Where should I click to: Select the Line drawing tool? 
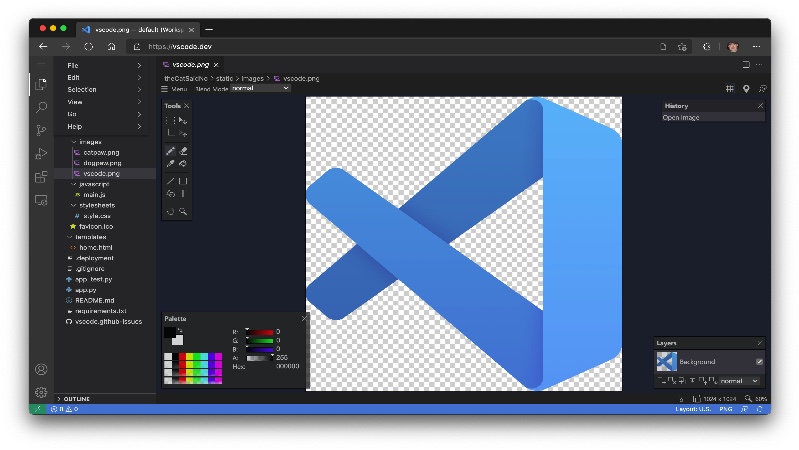pos(171,181)
